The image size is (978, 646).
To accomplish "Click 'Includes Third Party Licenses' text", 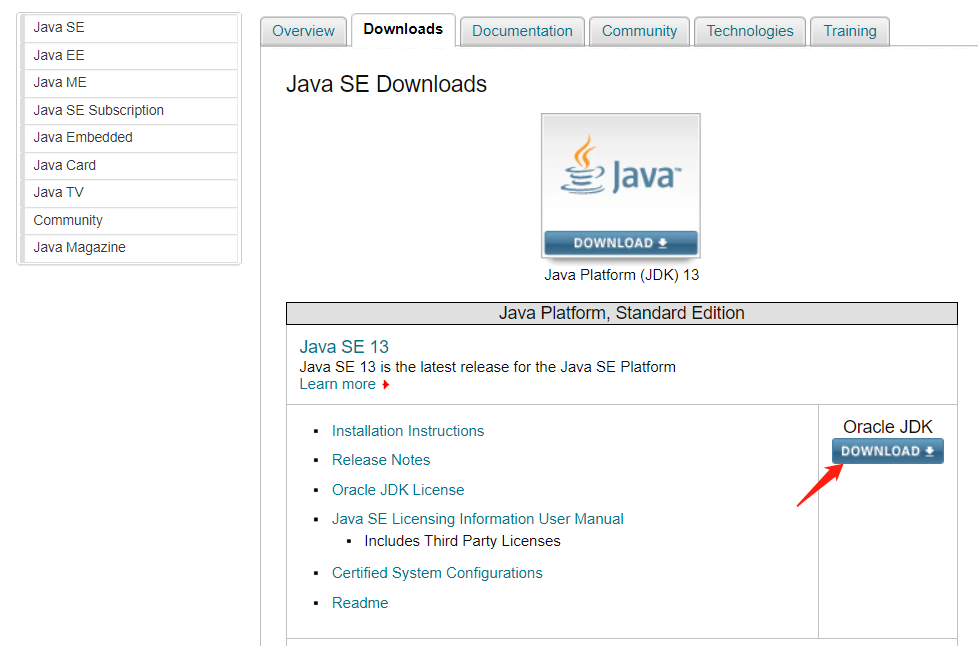I will point(462,541).
